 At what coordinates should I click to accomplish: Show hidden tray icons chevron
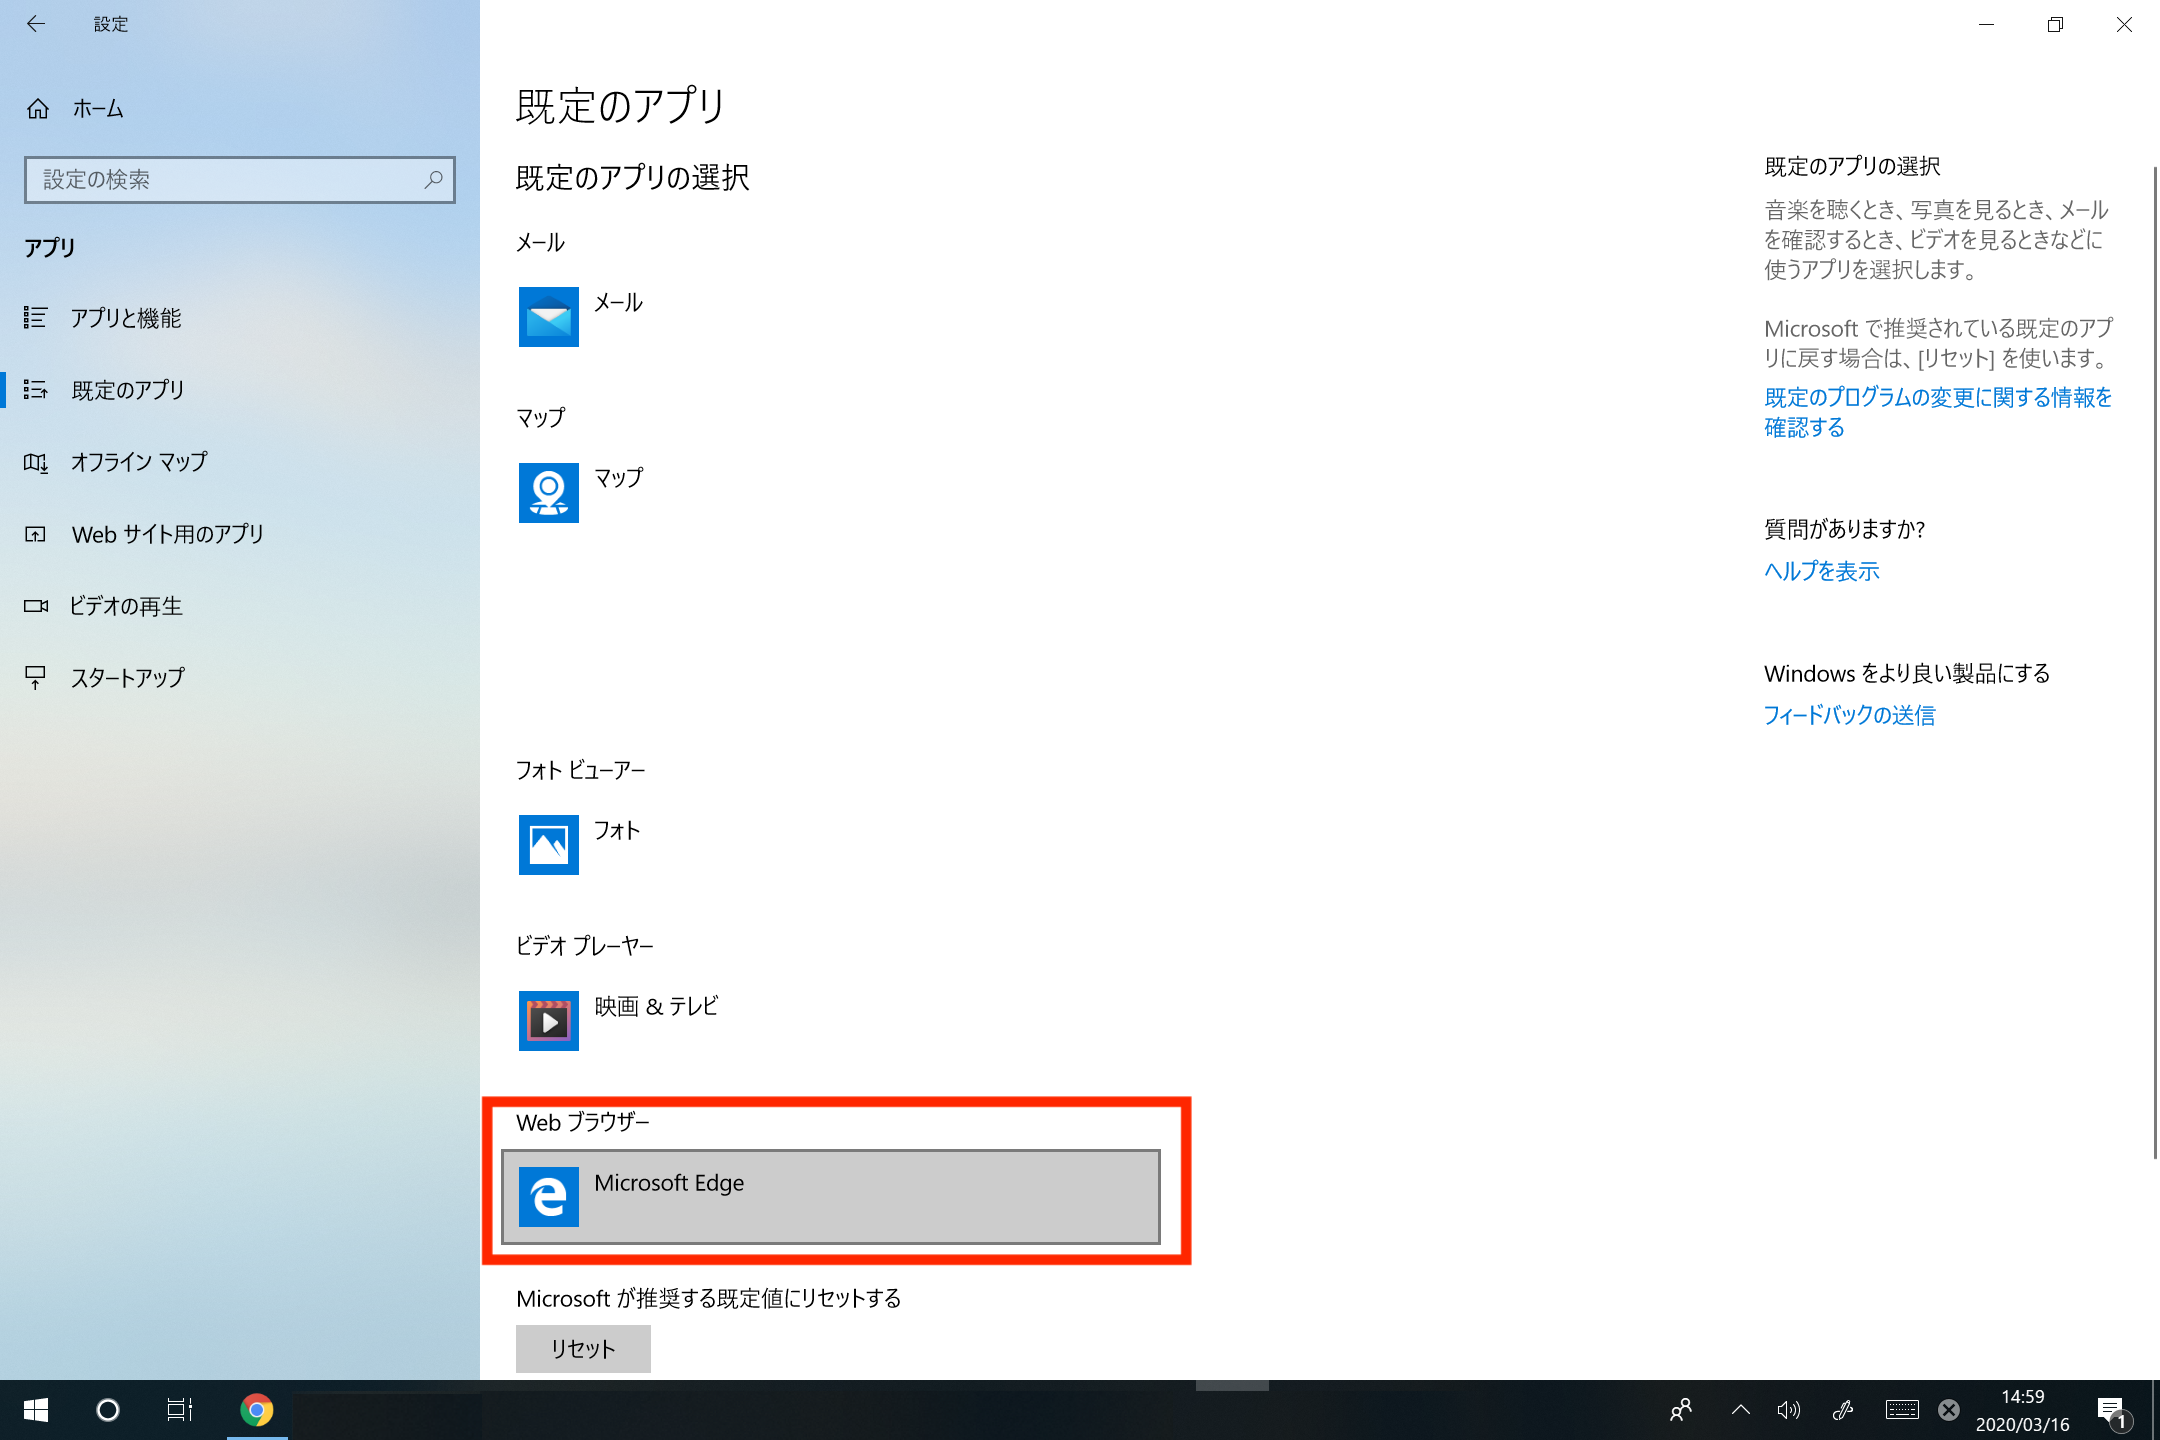pyautogui.click(x=1740, y=1410)
